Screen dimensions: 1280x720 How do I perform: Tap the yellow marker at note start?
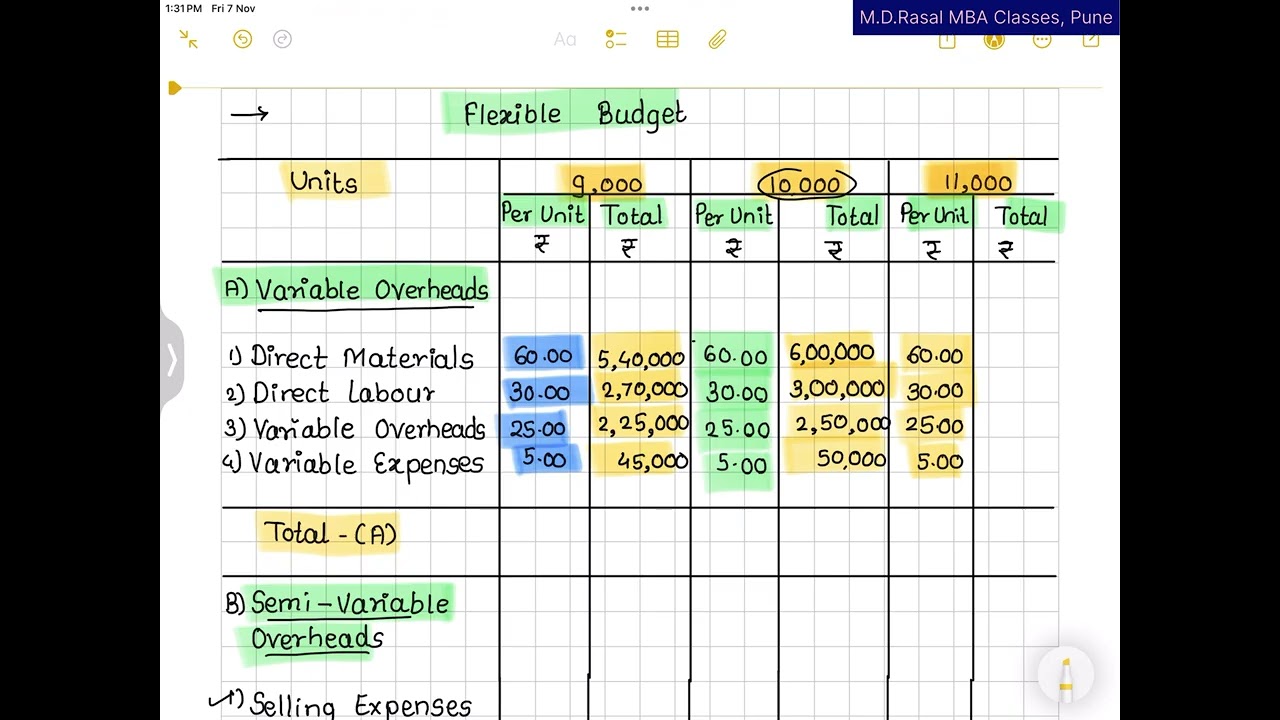click(x=175, y=88)
